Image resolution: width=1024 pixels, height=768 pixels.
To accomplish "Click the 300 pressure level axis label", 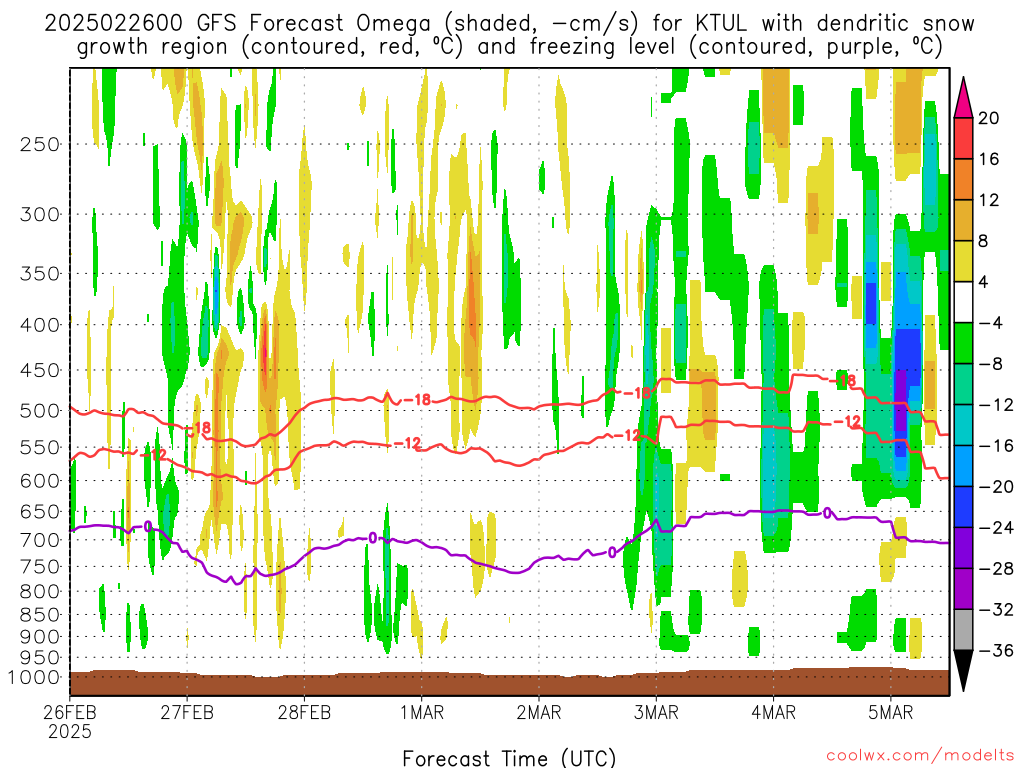I will click(40, 214).
